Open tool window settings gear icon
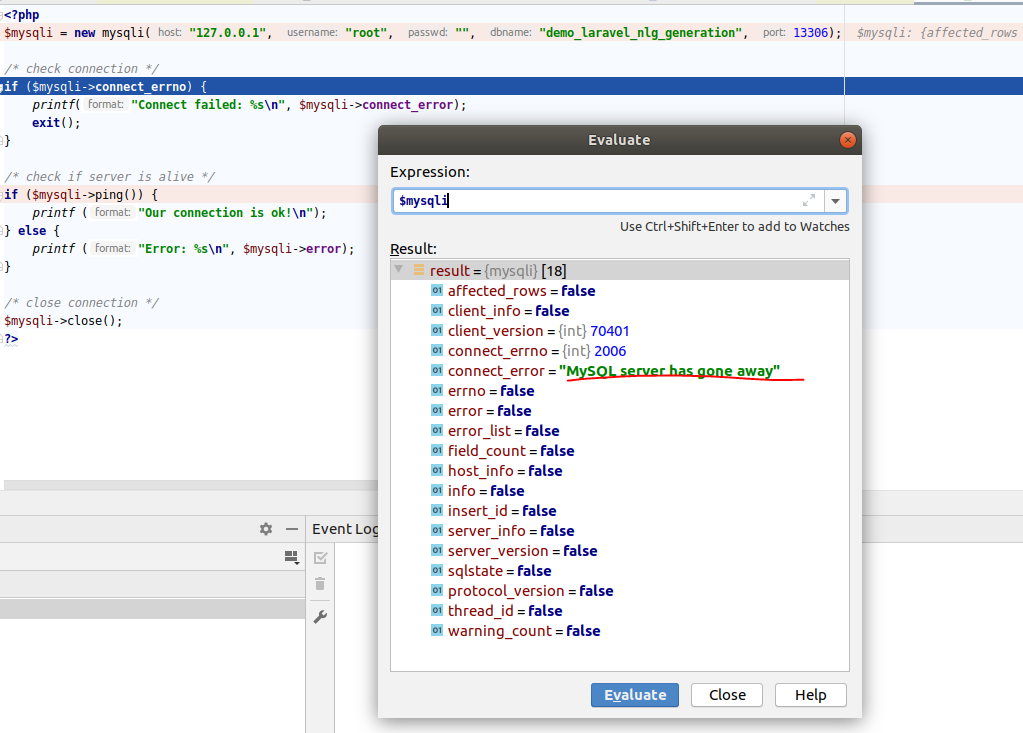This screenshot has height=733, width=1023. [x=265, y=529]
